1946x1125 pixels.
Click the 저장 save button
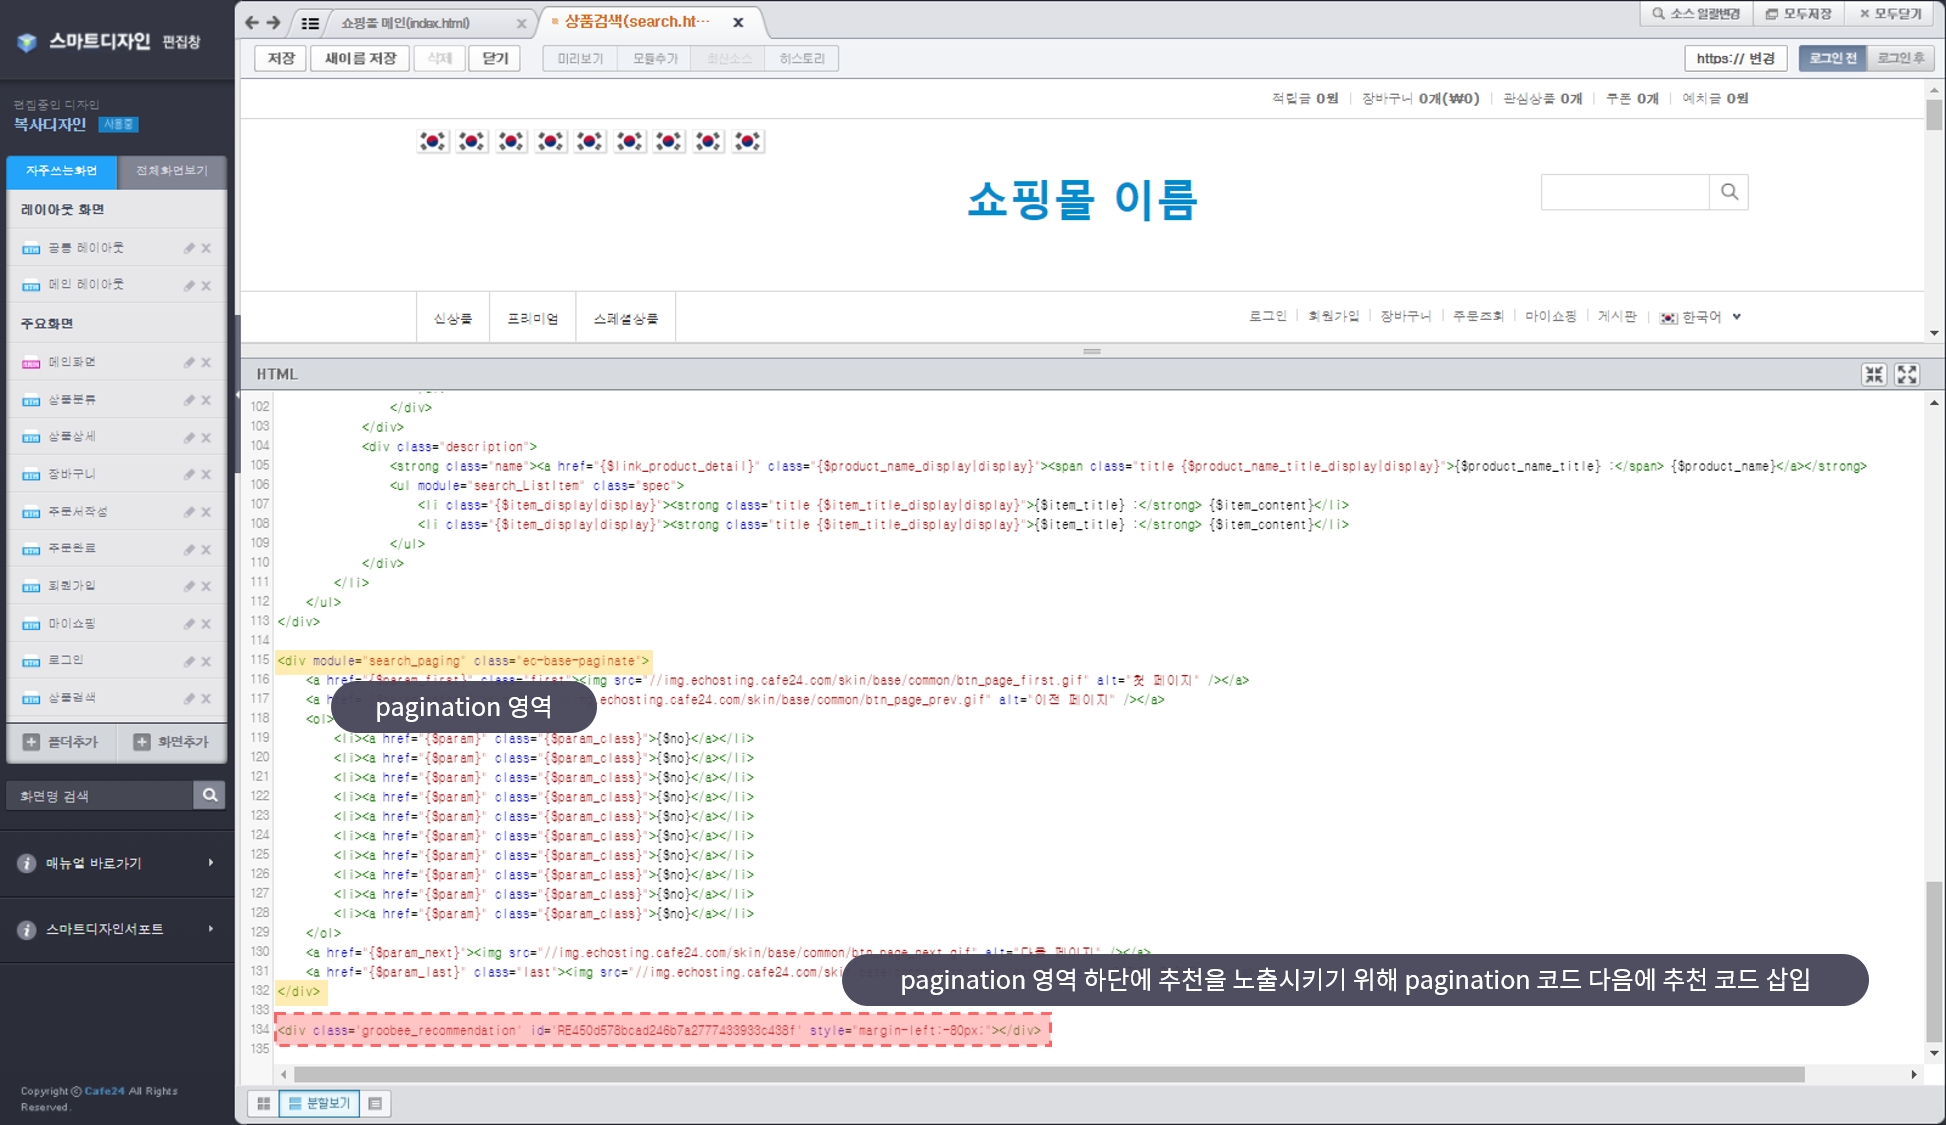coord(281,58)
